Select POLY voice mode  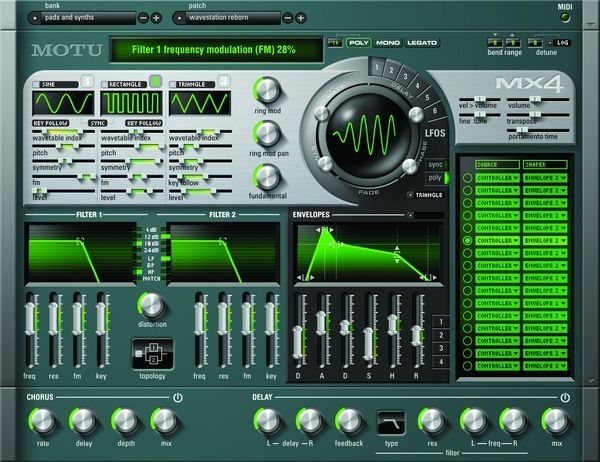359,42
